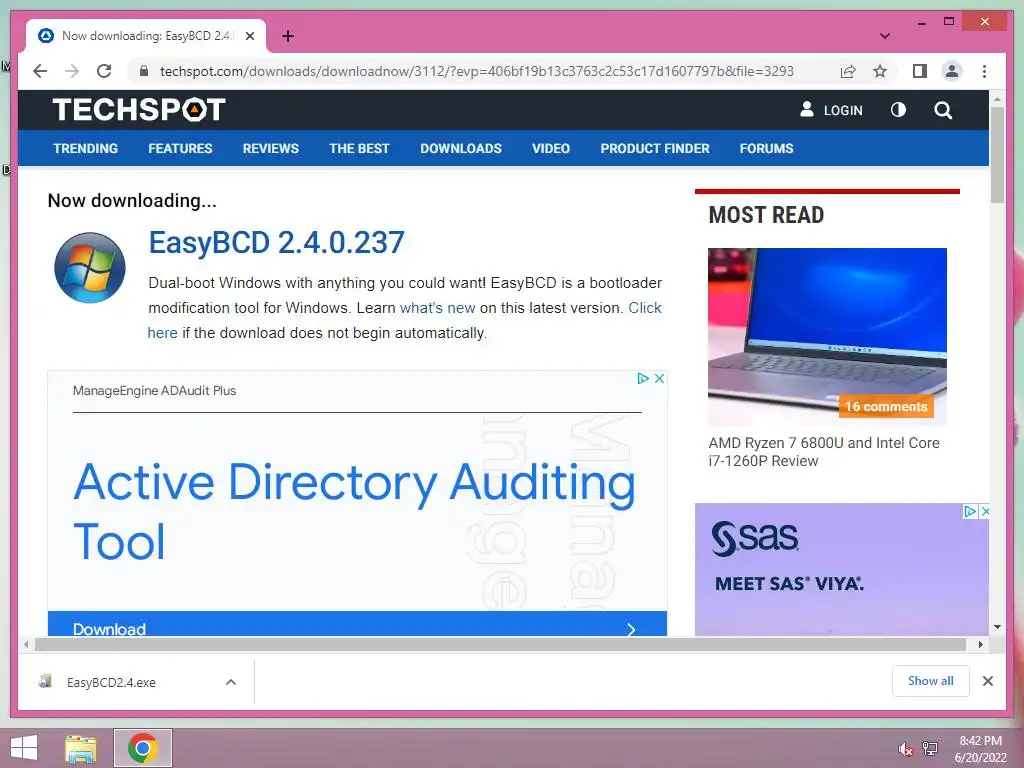Click the scroll down arrow of page
This screenshot has width=1024, height=768.
pyautogui.click(x=997, y=627)
